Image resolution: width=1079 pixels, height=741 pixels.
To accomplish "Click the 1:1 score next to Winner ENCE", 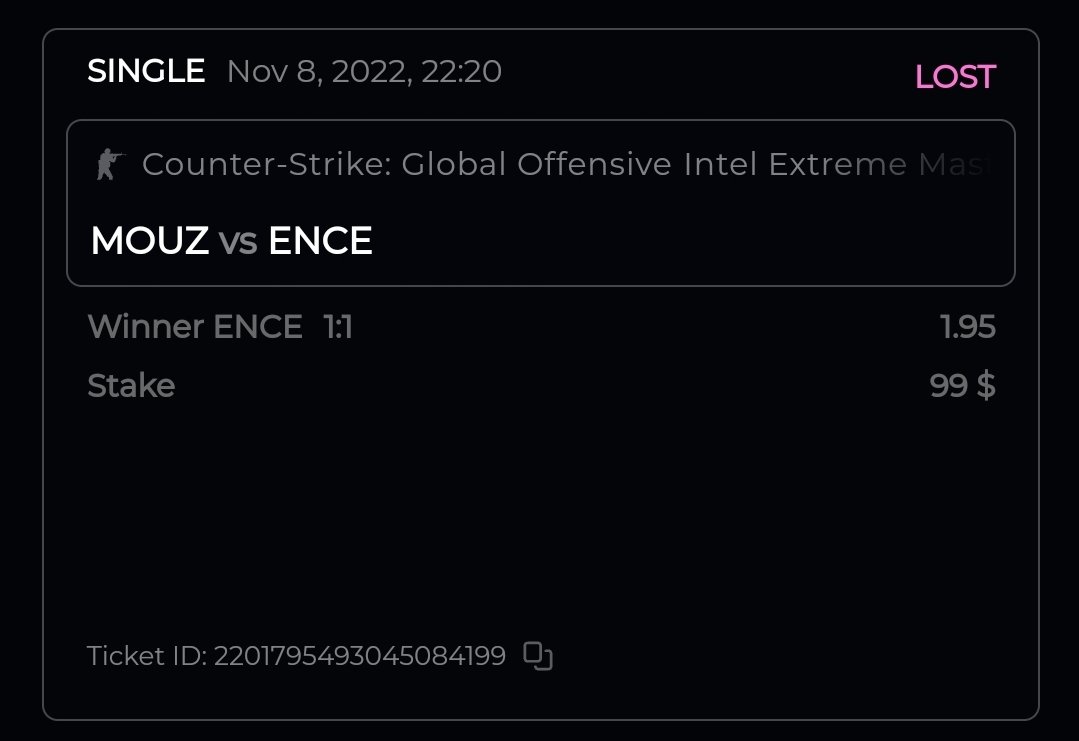I will coord(338,327).
